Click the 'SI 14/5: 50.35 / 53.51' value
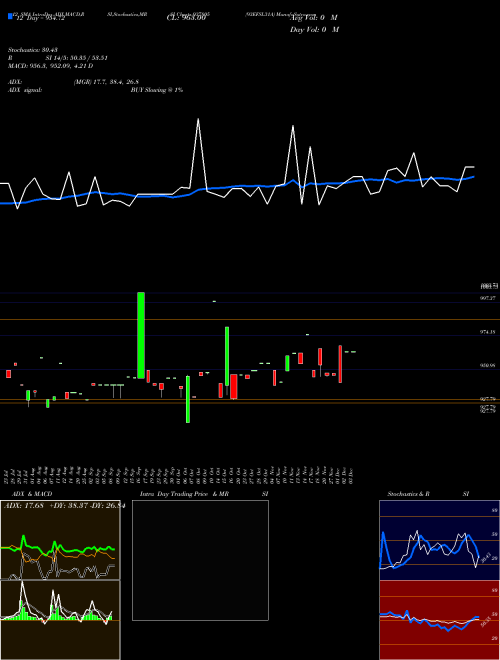 [x=77, y=58]
